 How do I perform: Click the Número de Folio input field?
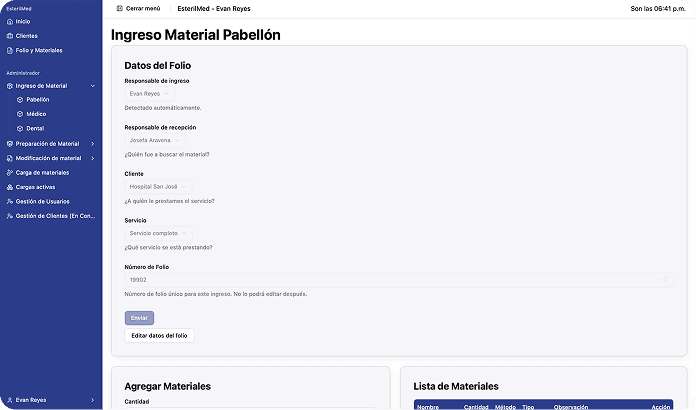click(399, 280)
